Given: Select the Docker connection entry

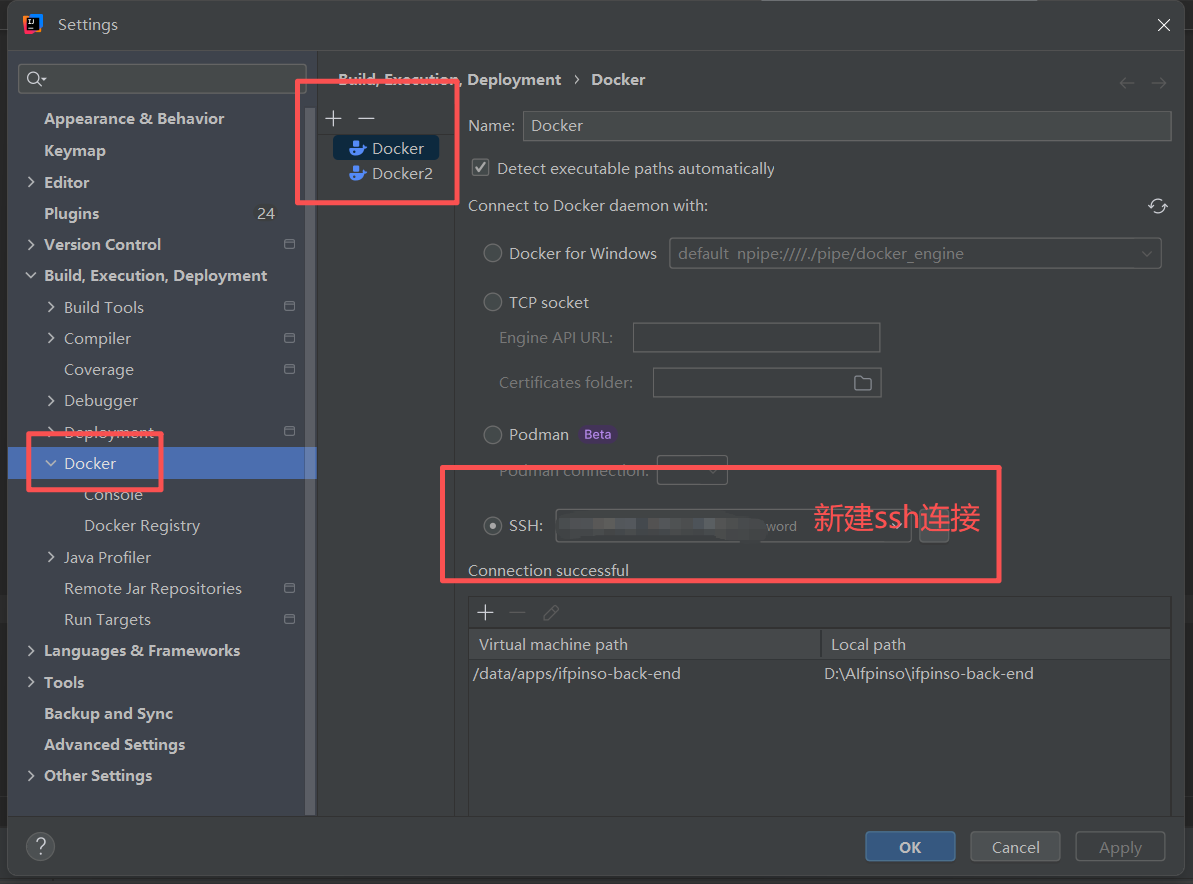Looking at the screenshot, I should coord(386,148).
